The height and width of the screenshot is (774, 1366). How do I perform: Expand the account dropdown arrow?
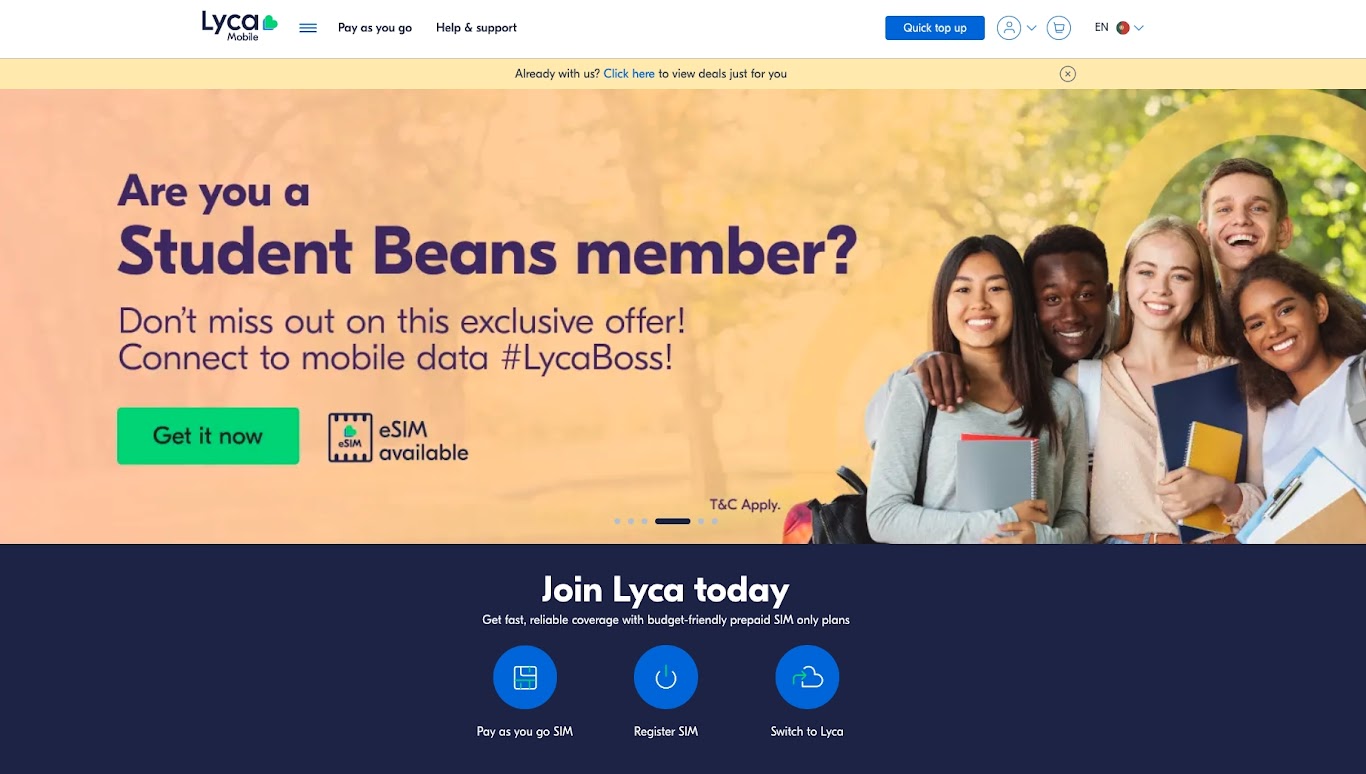tap(1032, 28)
